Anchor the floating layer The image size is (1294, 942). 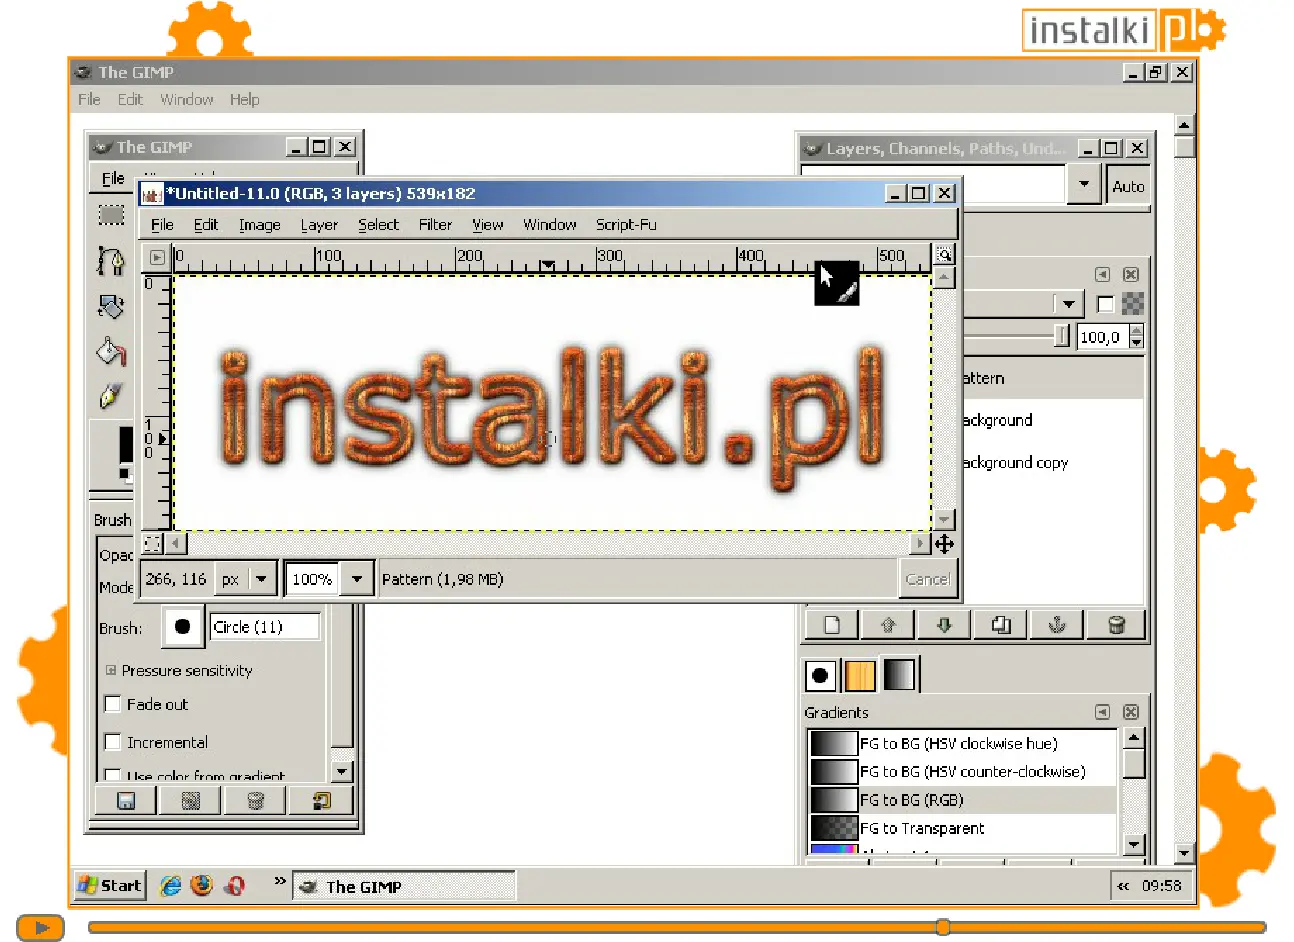tap(1057, 625)
